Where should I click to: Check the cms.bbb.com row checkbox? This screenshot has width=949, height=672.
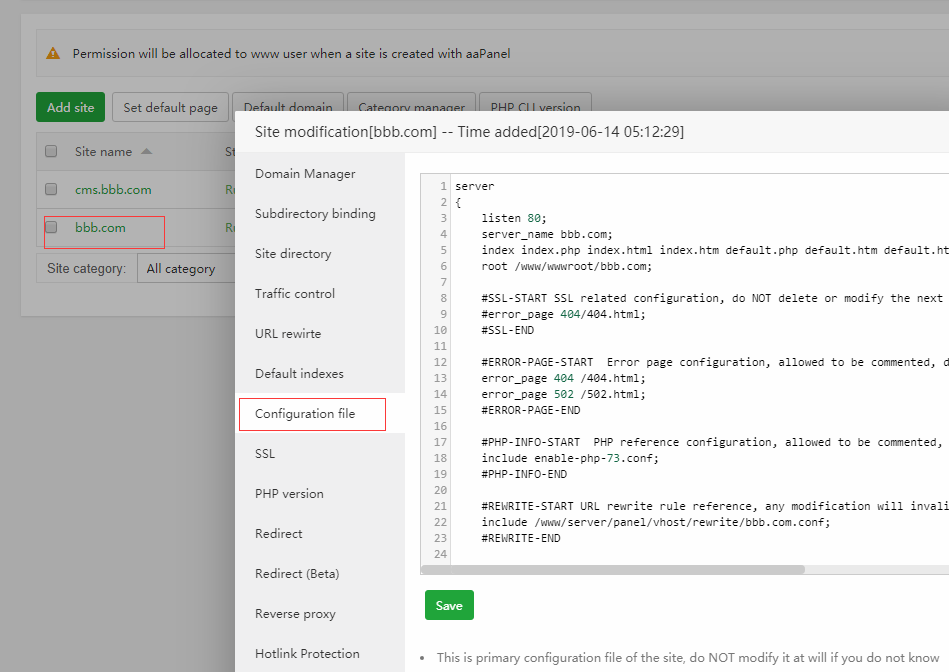tap(51, 189)
